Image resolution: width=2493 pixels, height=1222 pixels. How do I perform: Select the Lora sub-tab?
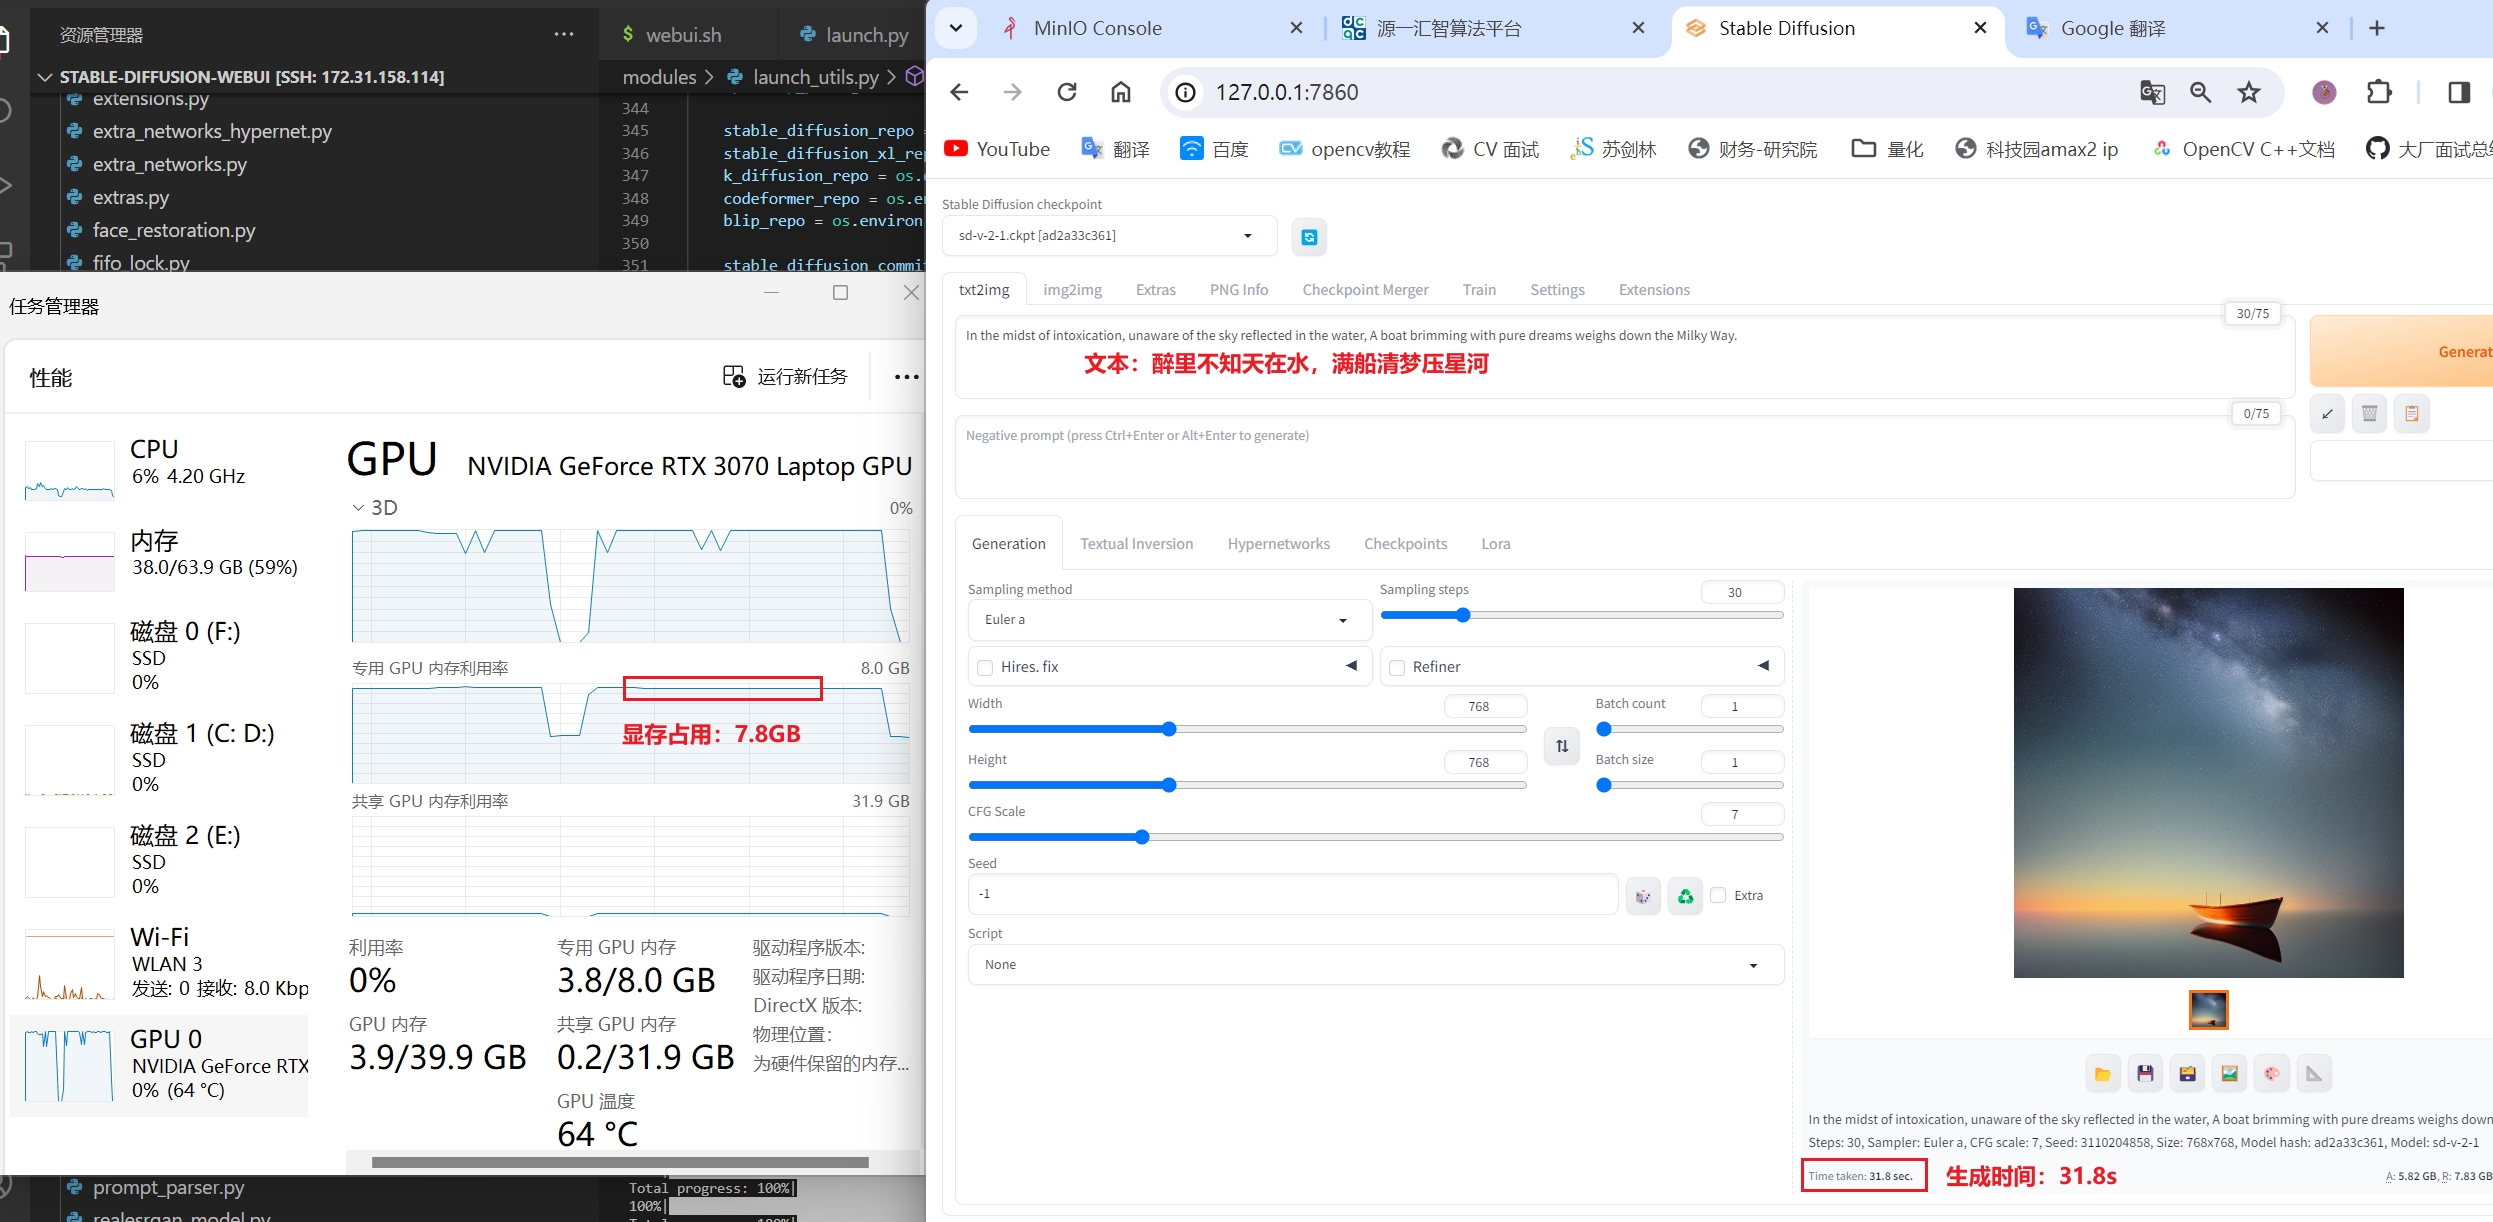coord(1496,544)
